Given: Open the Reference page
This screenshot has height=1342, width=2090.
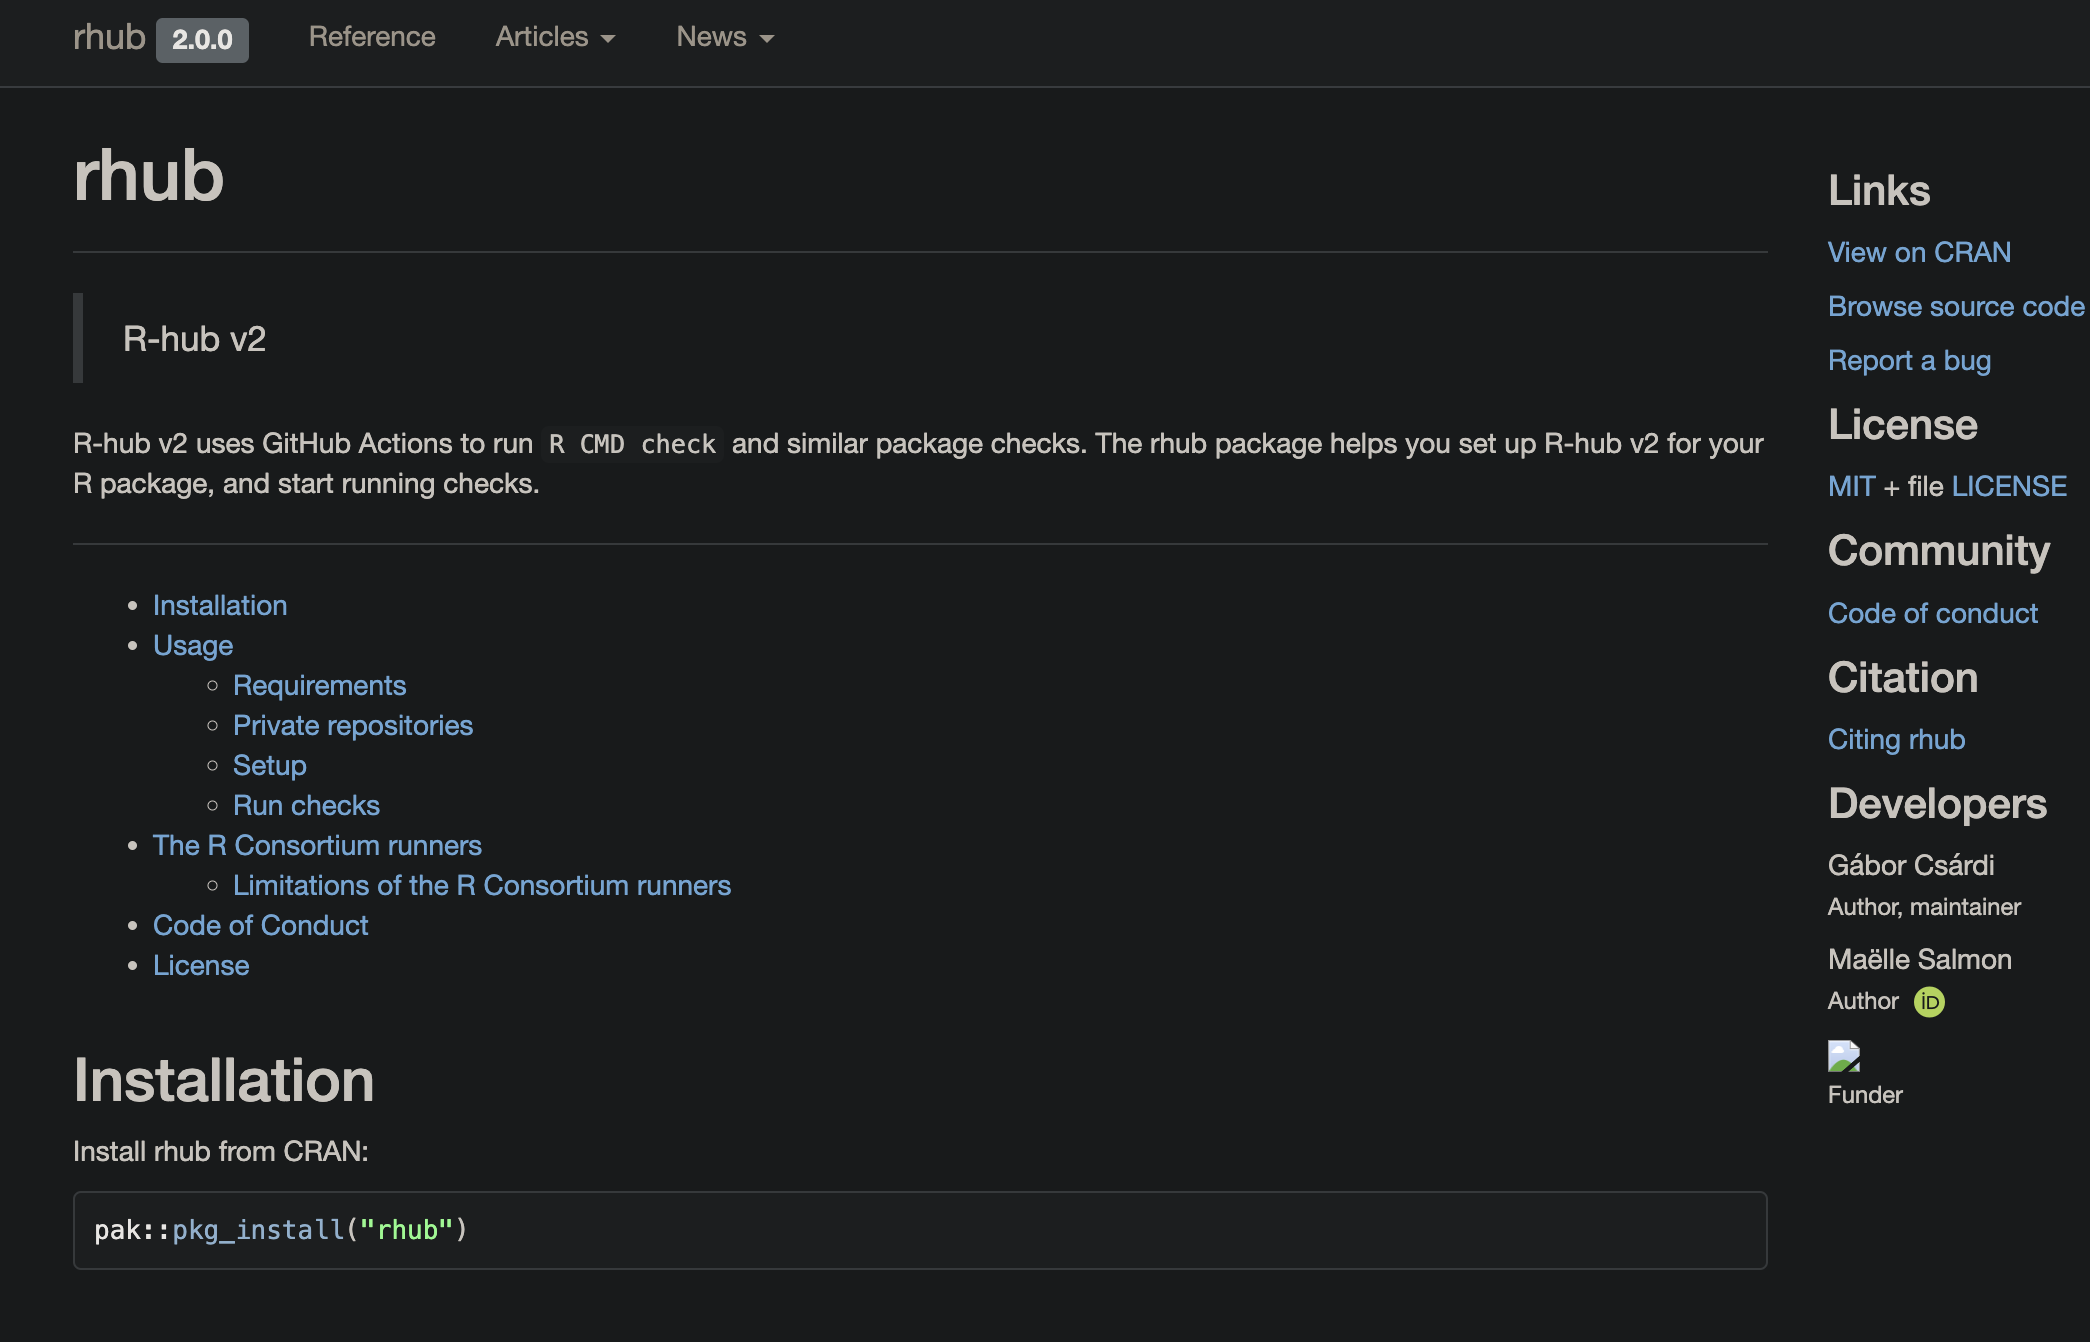Looking at the screenshot, I should pos(372,37).
